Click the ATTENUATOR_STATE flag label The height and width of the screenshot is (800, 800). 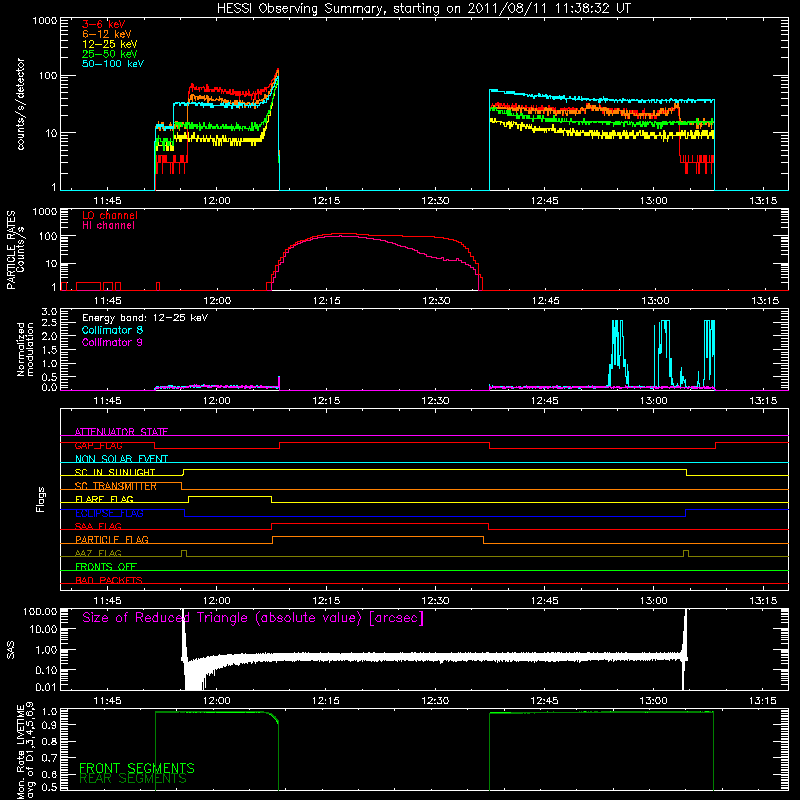click(x=121, y=432)
